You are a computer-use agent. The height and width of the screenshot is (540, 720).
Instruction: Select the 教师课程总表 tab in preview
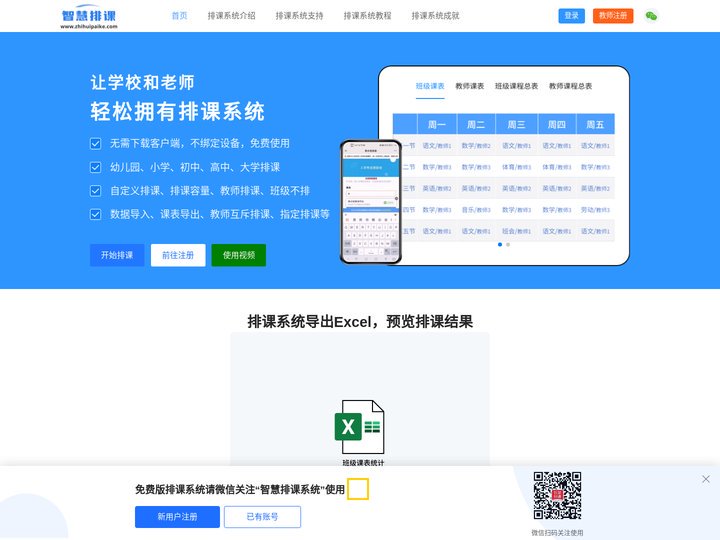(571, 86)
